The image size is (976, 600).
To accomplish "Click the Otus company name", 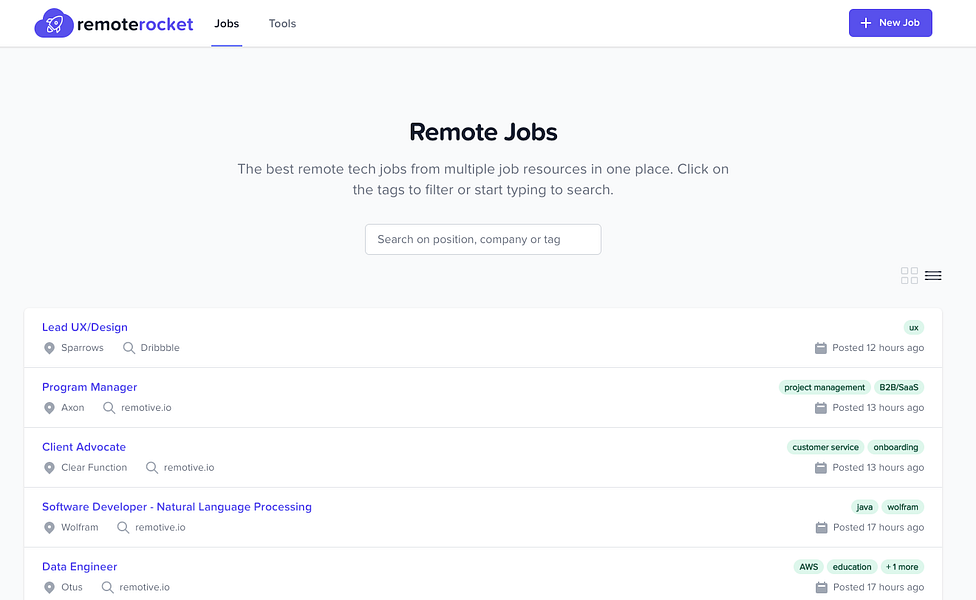I will tap(72, 587).
